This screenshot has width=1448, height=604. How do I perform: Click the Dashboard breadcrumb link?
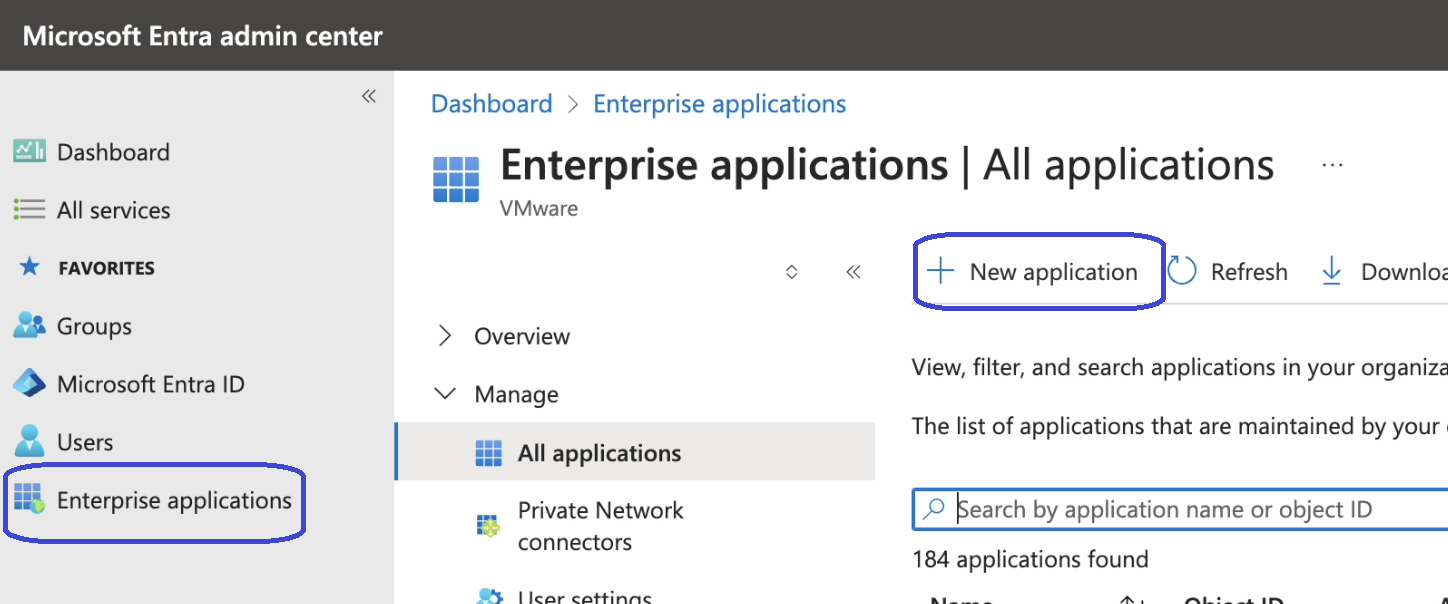tap(491, 103)
